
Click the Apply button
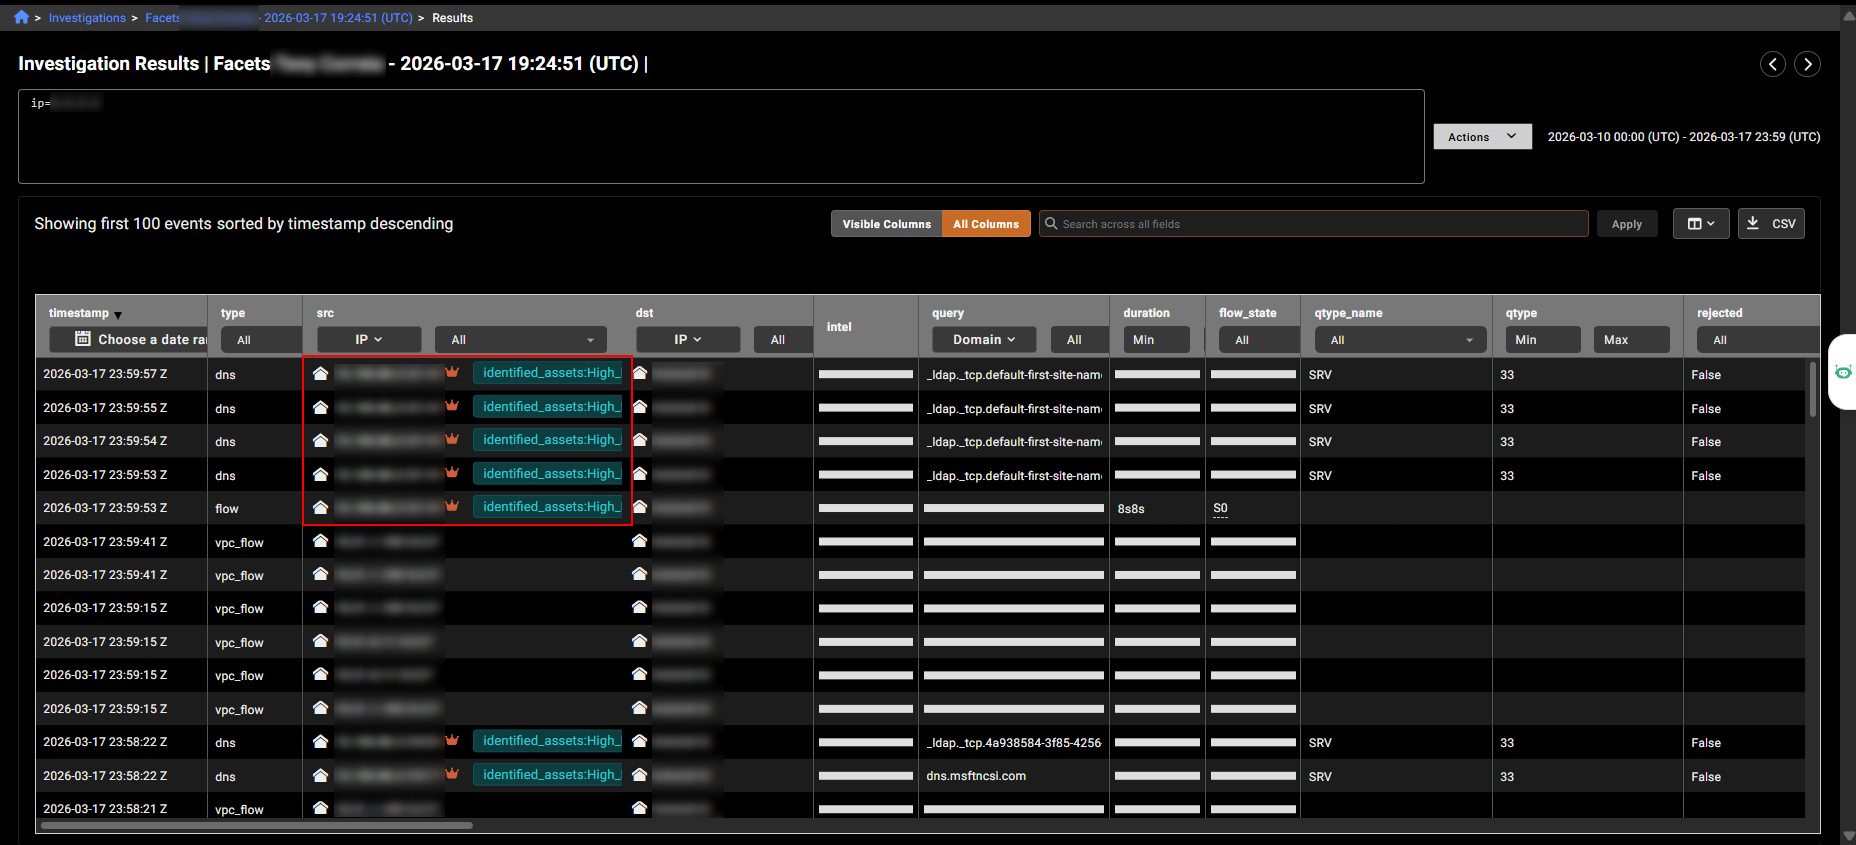[x=1627, y=224]
